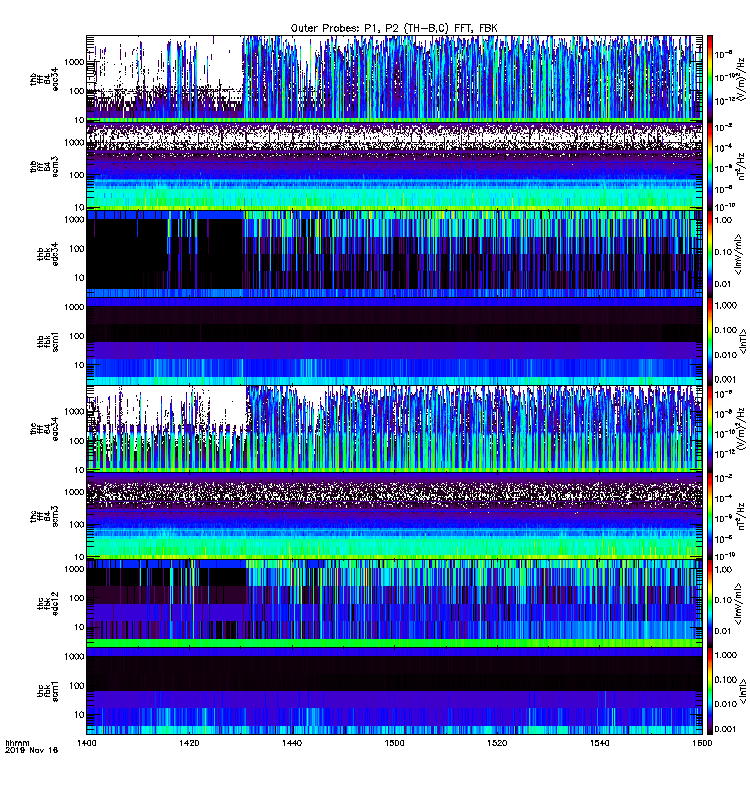Click the color bar of thb fbk scm1 panel
Image resolution: width=750 pixels, height=800 pixels.
point(710,341)
